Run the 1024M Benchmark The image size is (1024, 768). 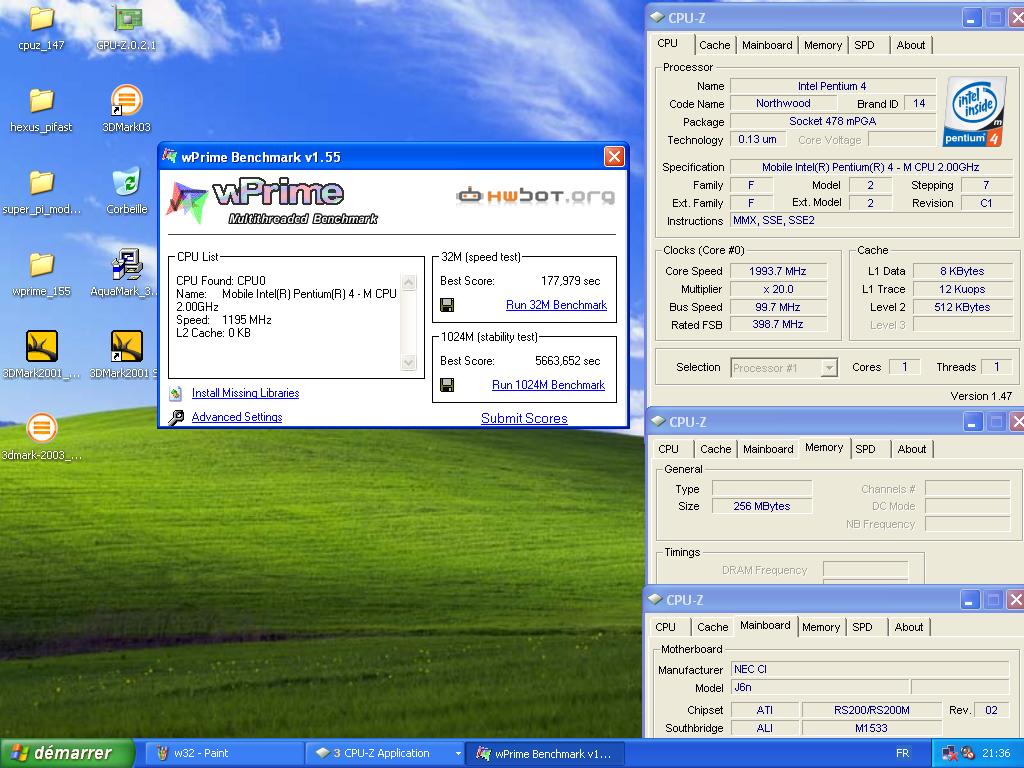549,385
